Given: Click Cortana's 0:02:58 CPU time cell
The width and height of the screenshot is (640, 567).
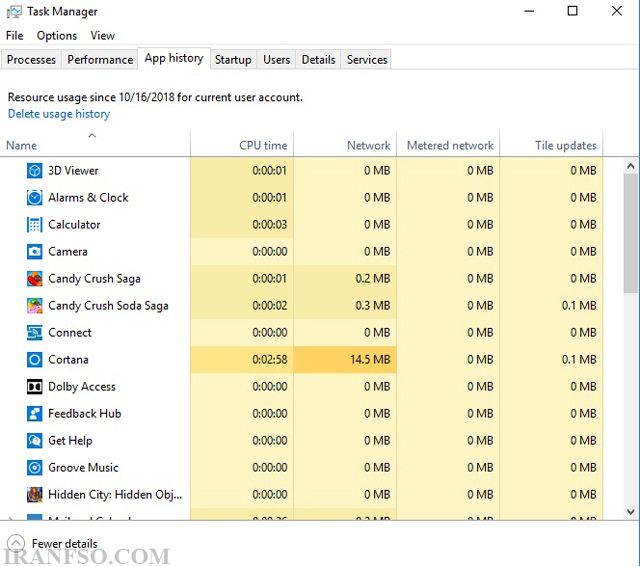Looking at the screenshot, I should (x=242, y=360).
